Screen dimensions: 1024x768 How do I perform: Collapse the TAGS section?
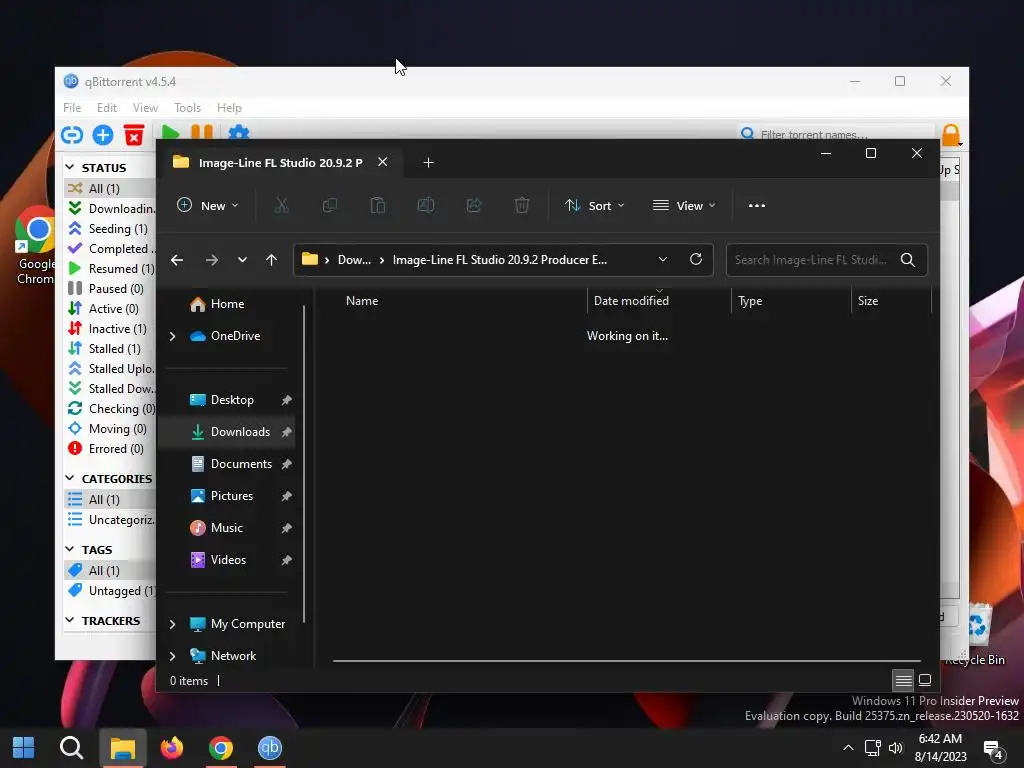tap(70, 549)
